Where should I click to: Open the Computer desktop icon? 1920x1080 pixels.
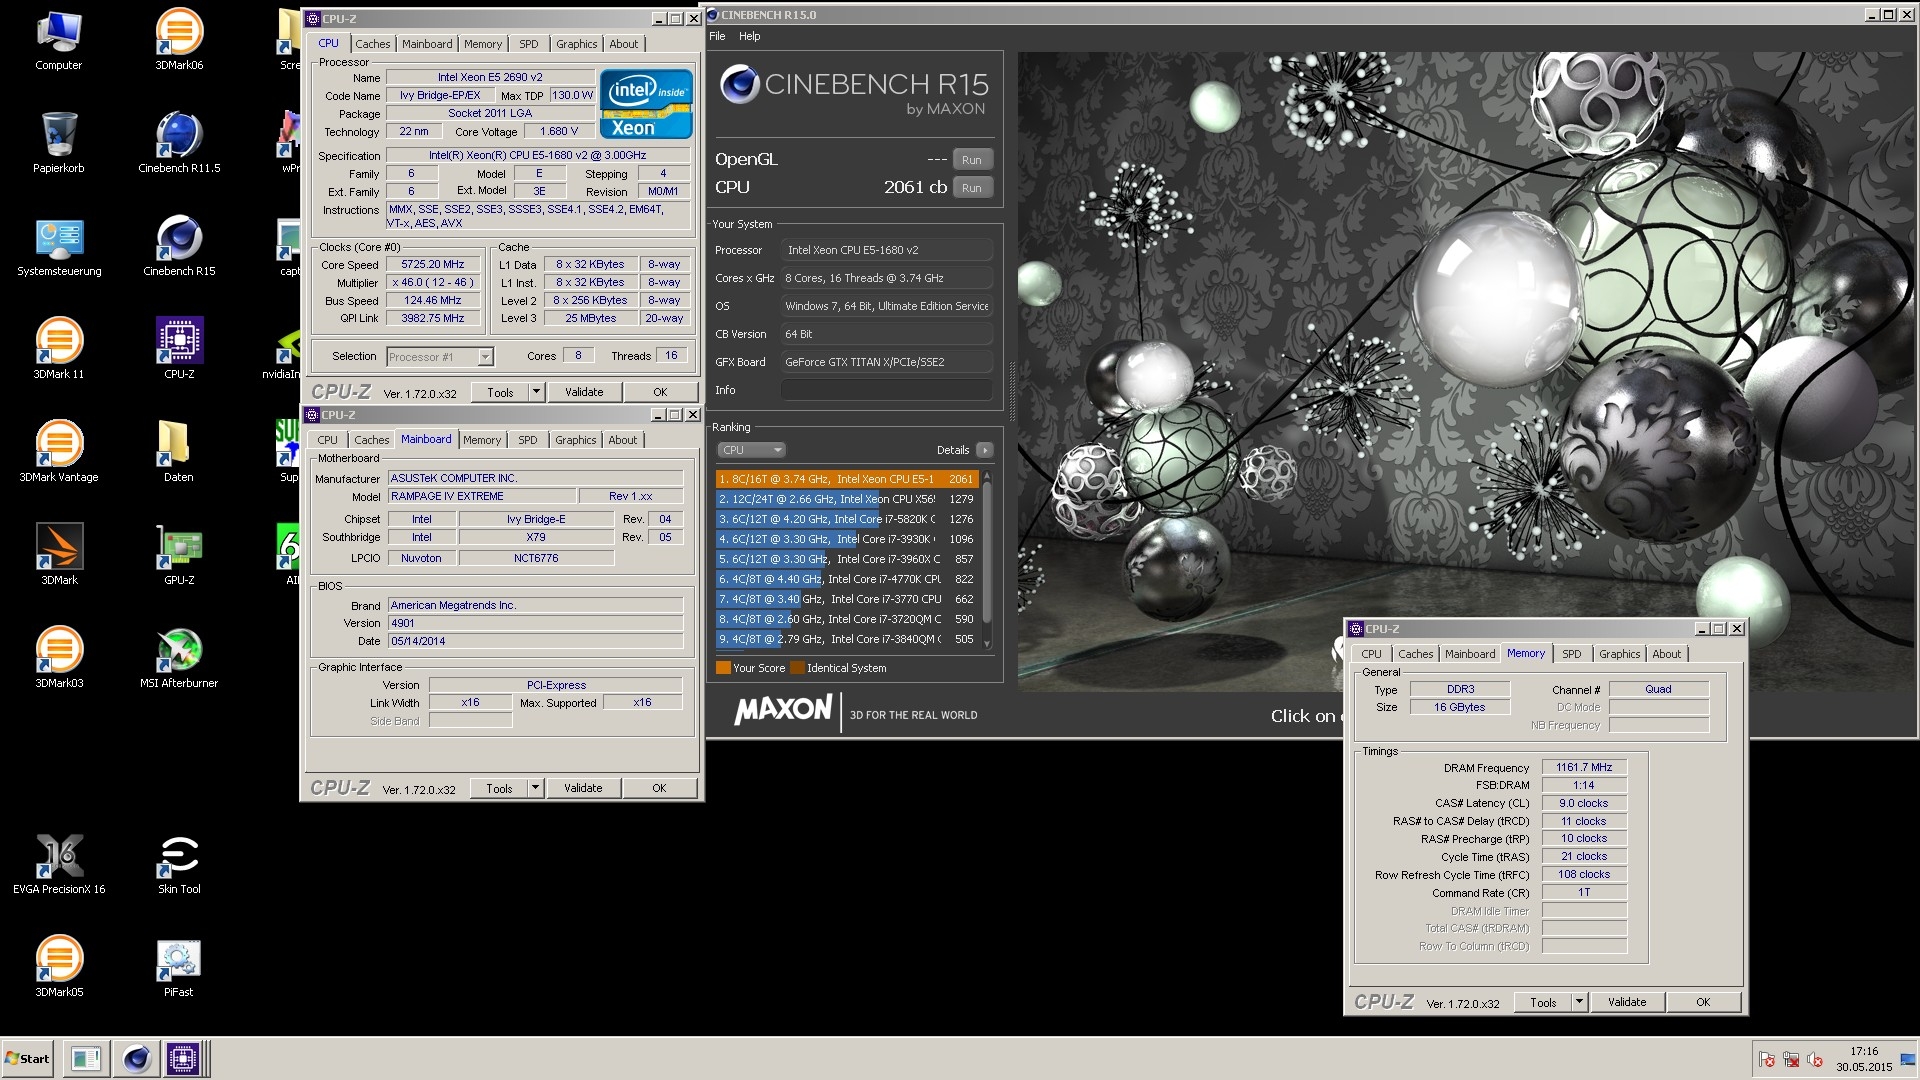58,40
